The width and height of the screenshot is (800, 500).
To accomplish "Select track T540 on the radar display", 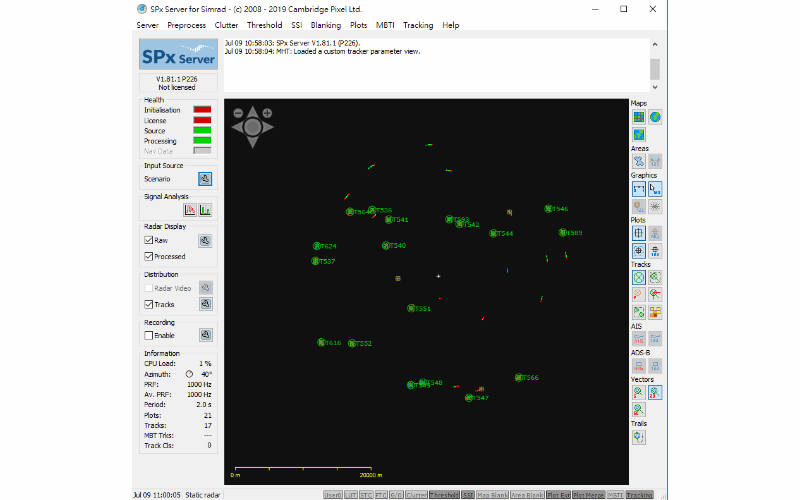I will coord(386,245).
